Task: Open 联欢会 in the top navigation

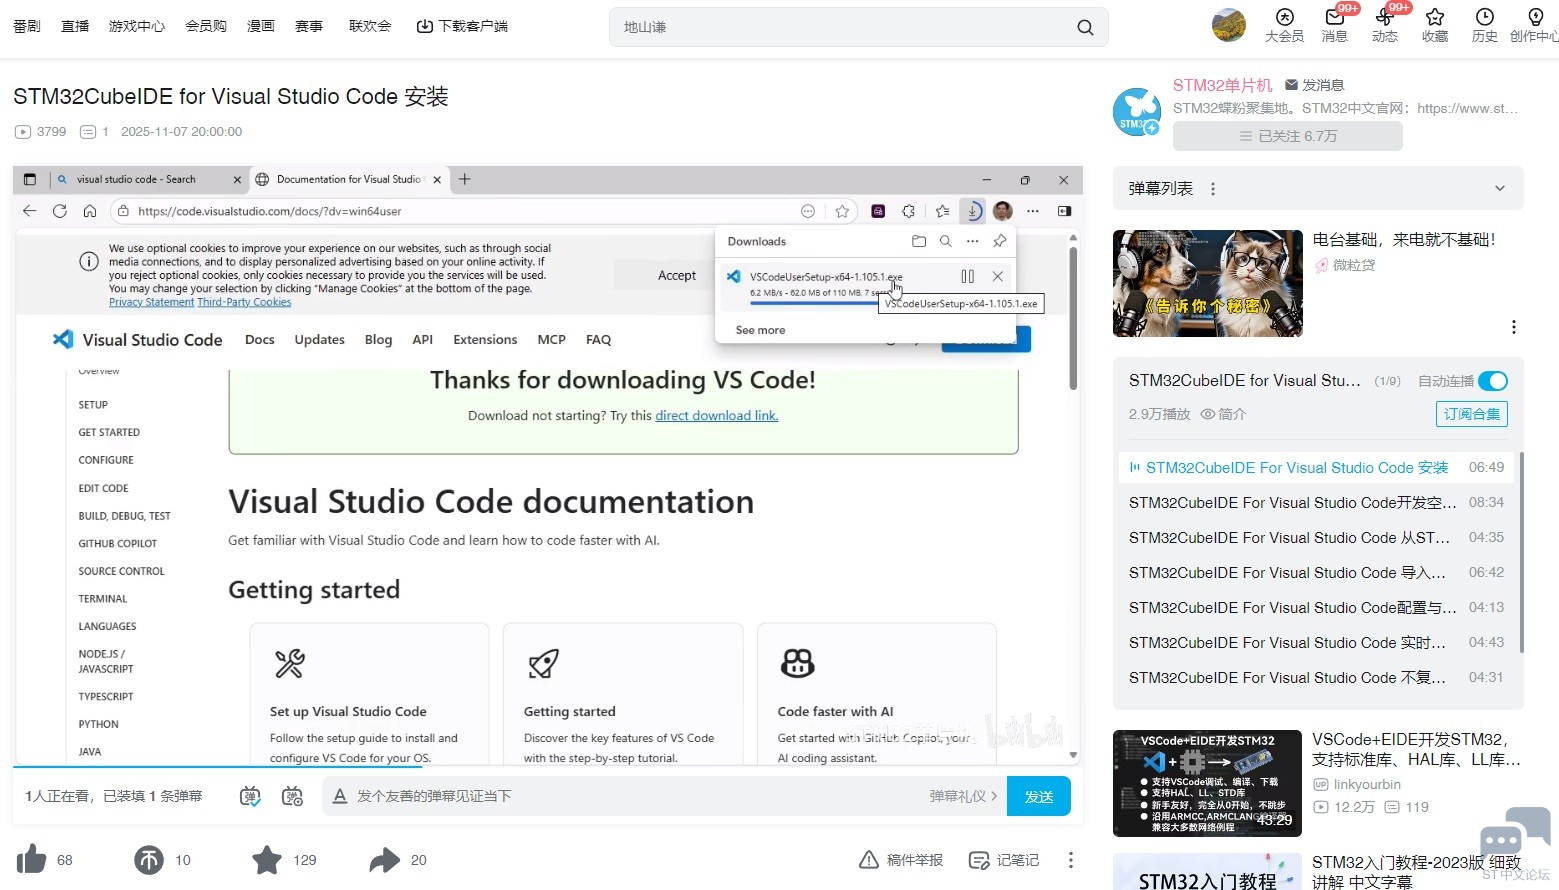Action: point(370,26)
